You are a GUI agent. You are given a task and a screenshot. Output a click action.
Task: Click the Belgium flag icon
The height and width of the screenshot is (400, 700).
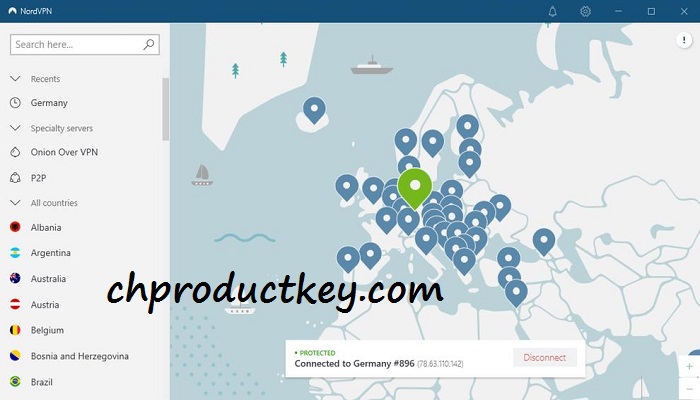(x=15, y=330)
